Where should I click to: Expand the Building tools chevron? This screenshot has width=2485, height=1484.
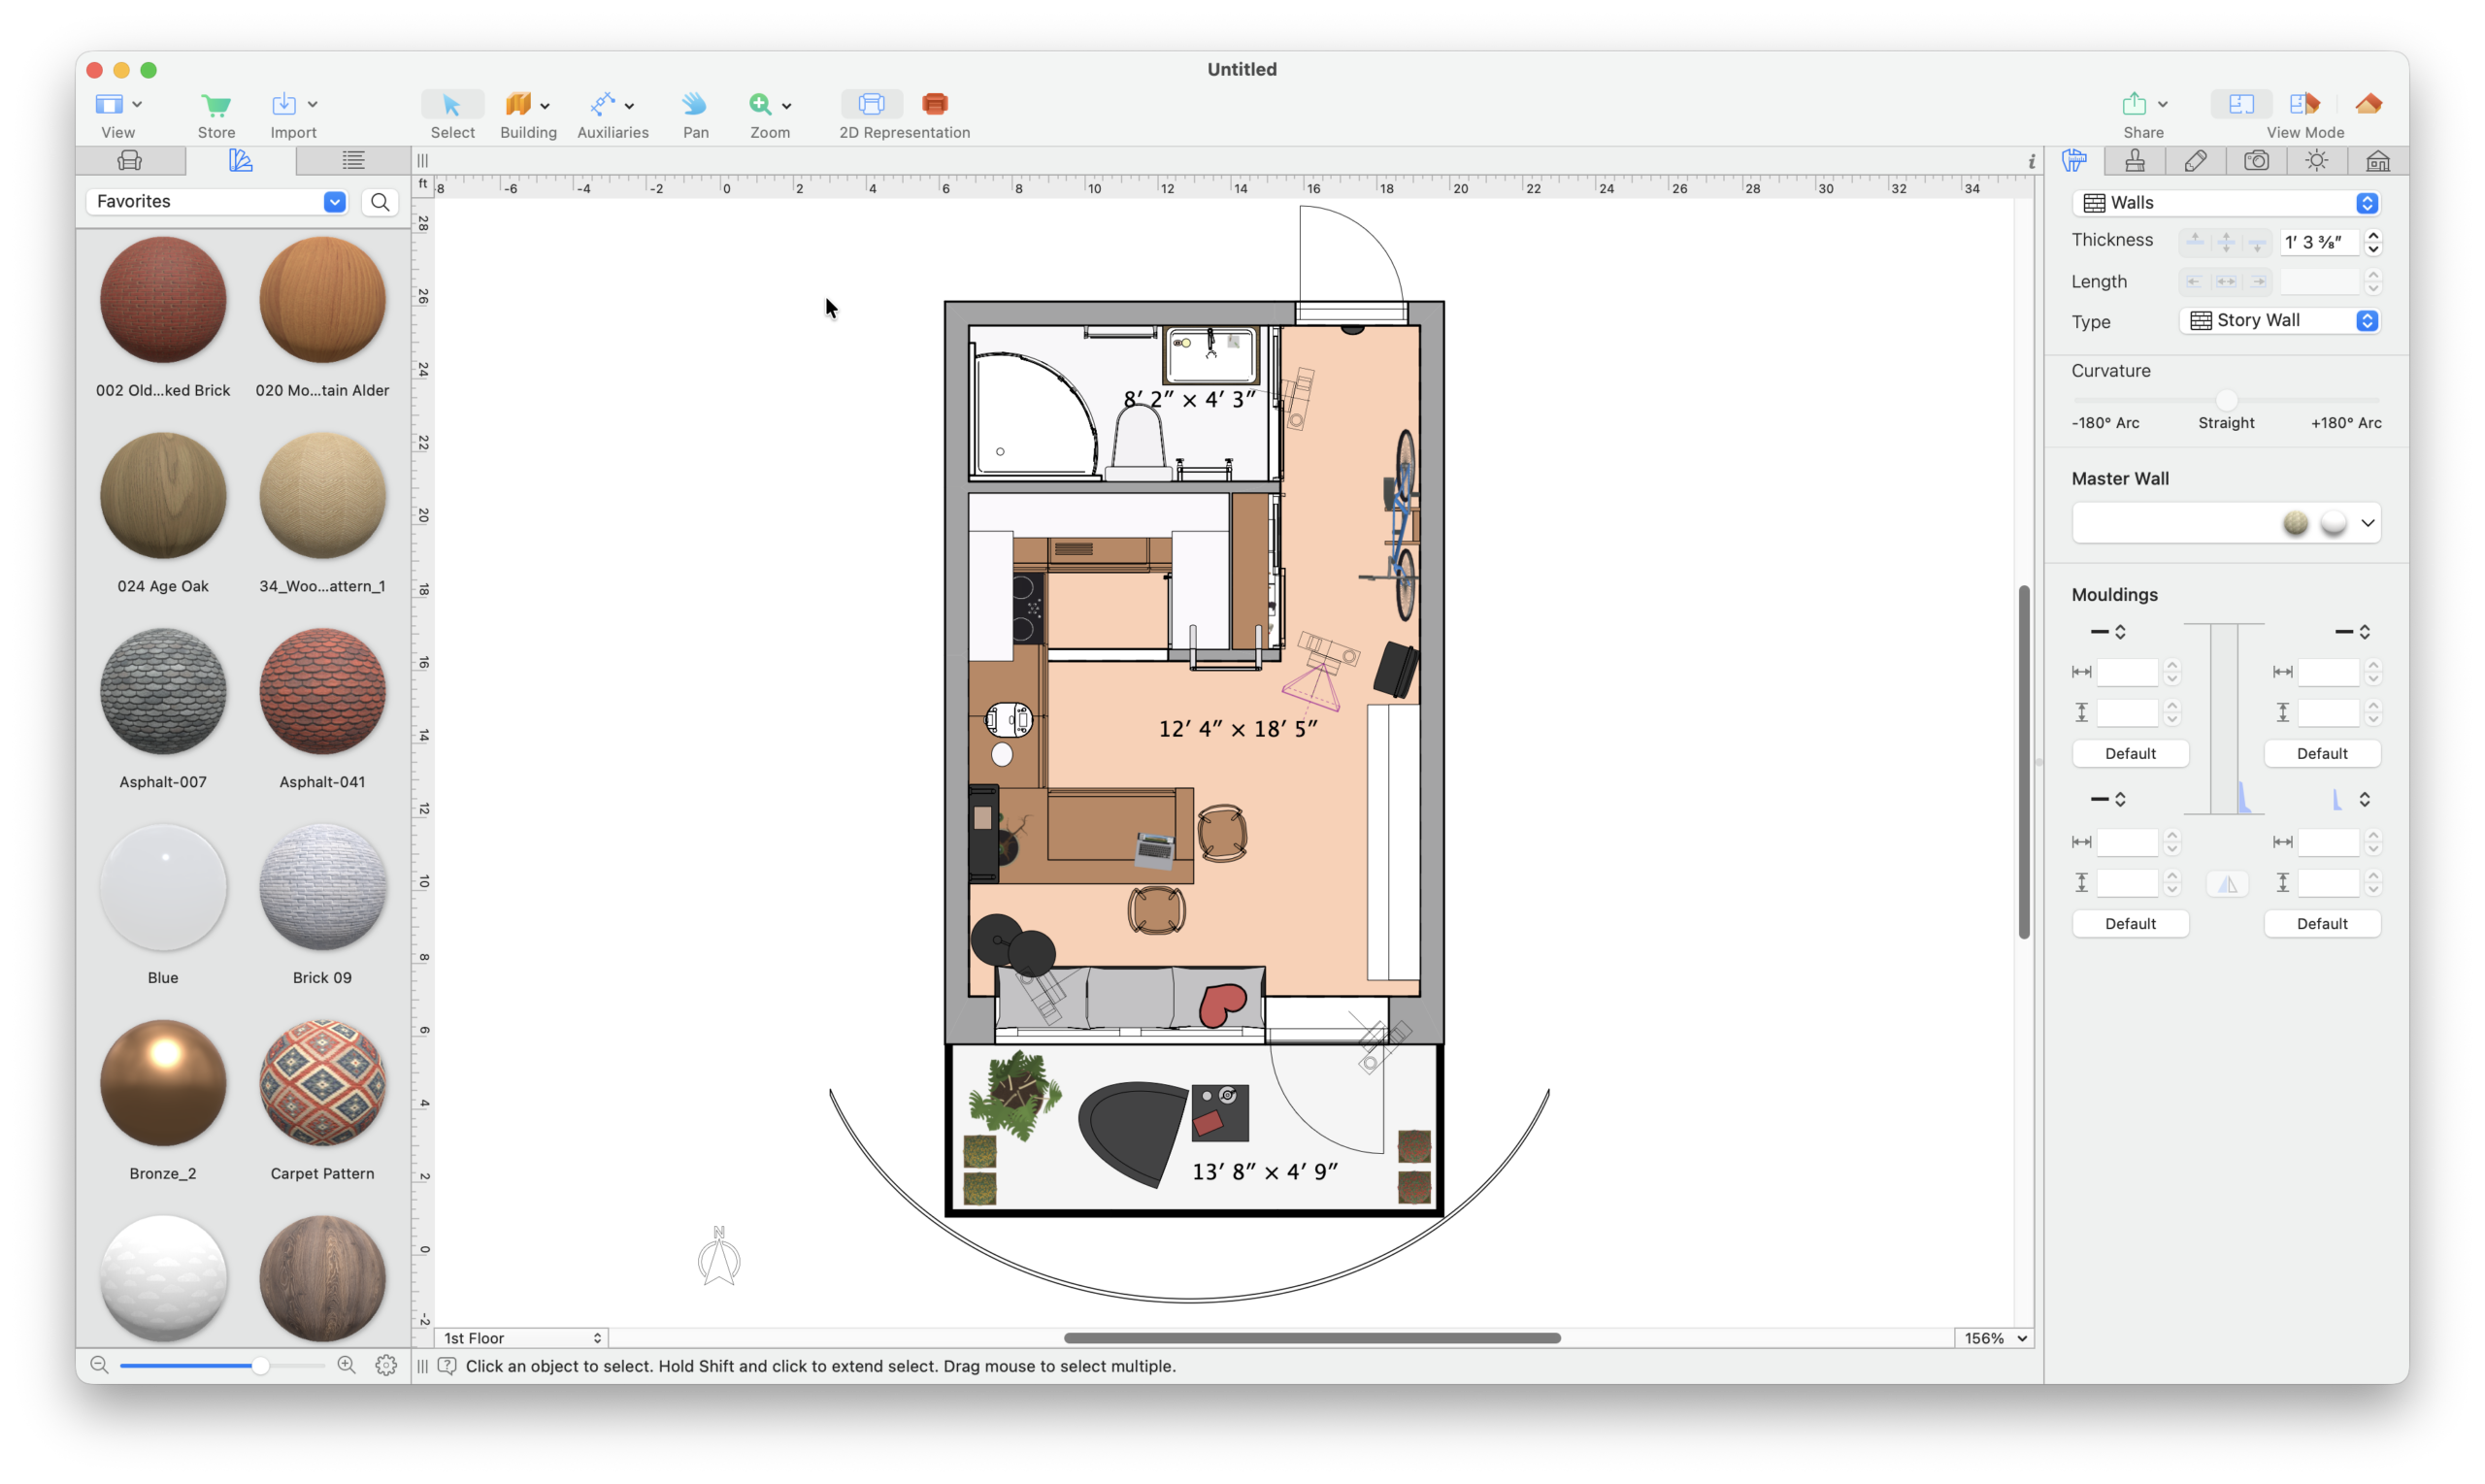tap(545, 106)
